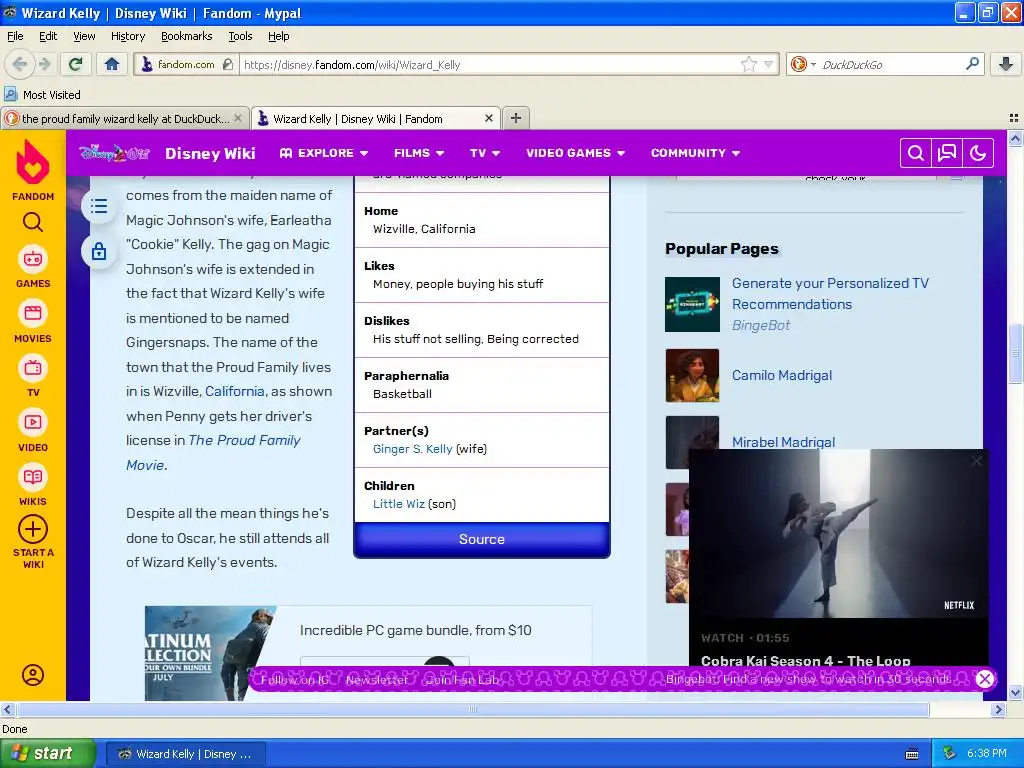Expand the TV dropdown in wiki header

(485, 153)
